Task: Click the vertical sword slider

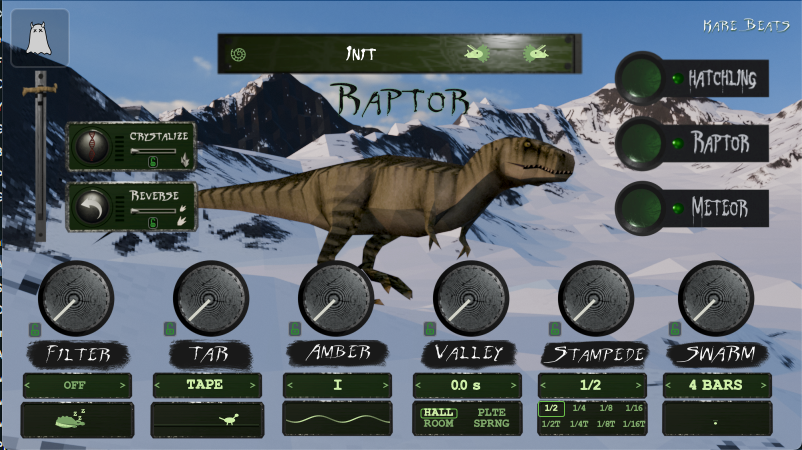Action: [40, 156]
